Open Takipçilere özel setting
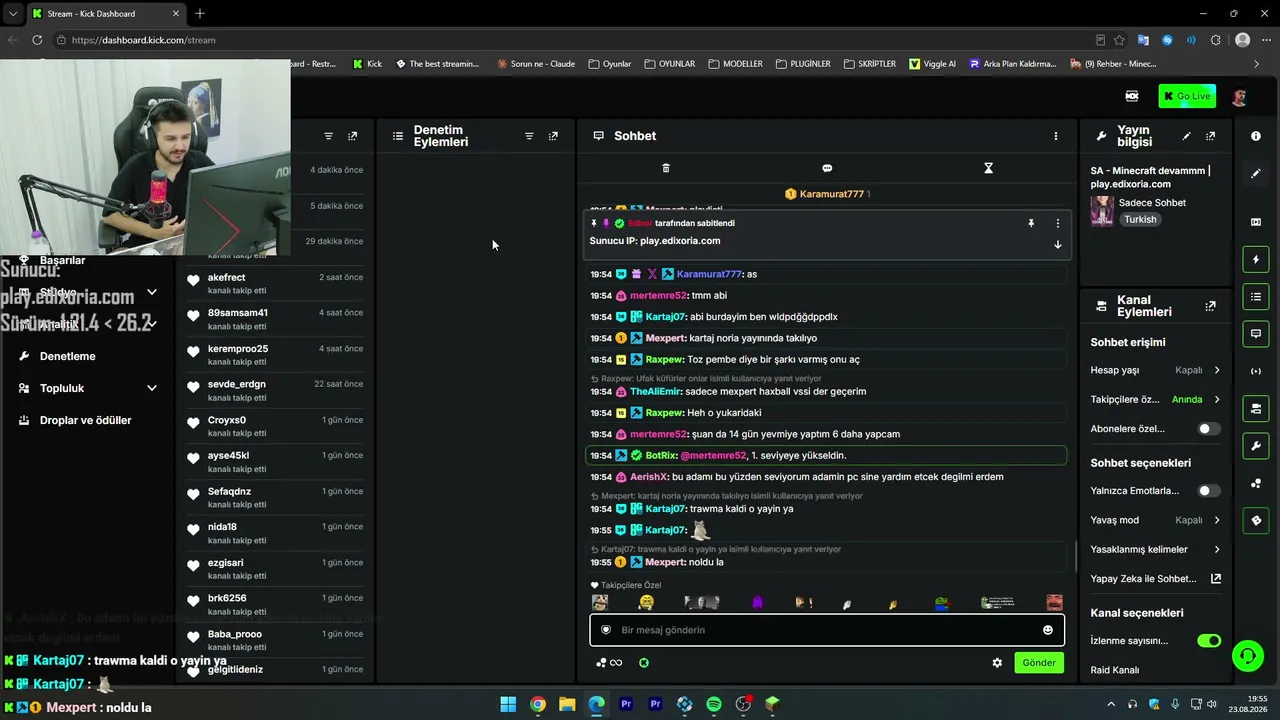The height and width of the screenshot is (720, 1280). [x=1156, y=400]
